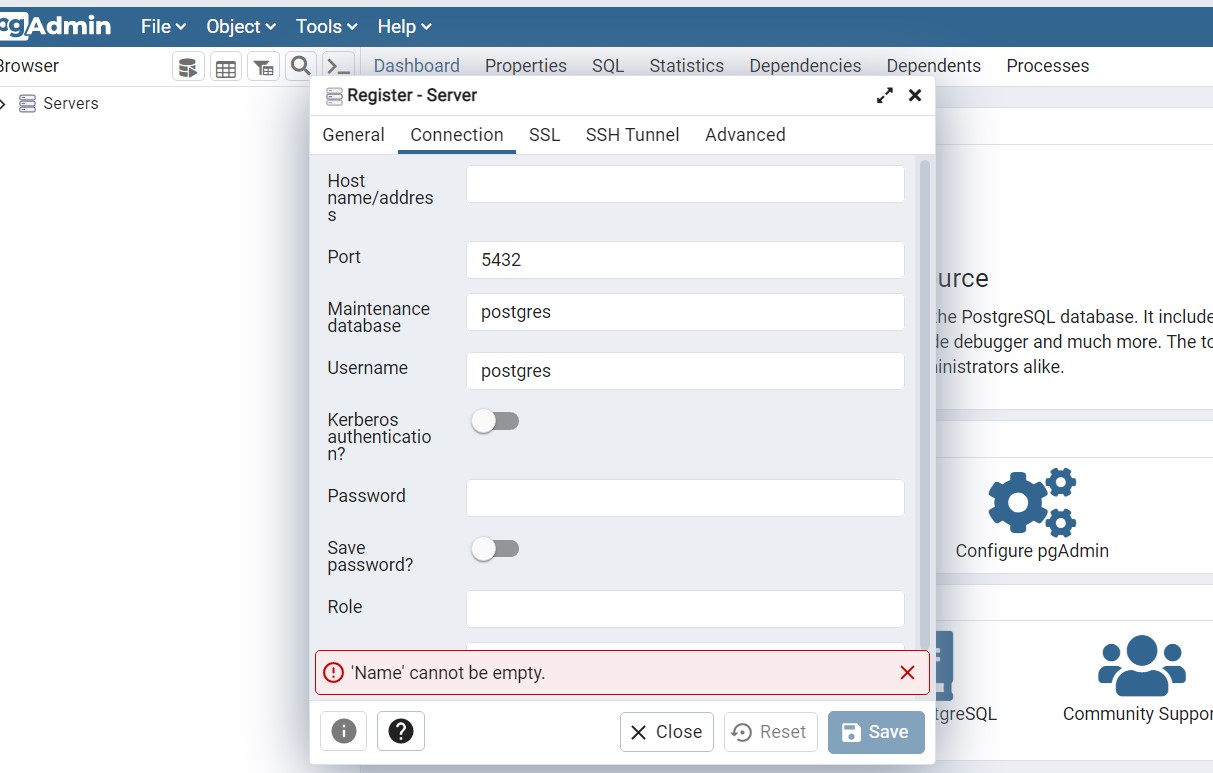Open the Properties panel tab

click(526, 66)
